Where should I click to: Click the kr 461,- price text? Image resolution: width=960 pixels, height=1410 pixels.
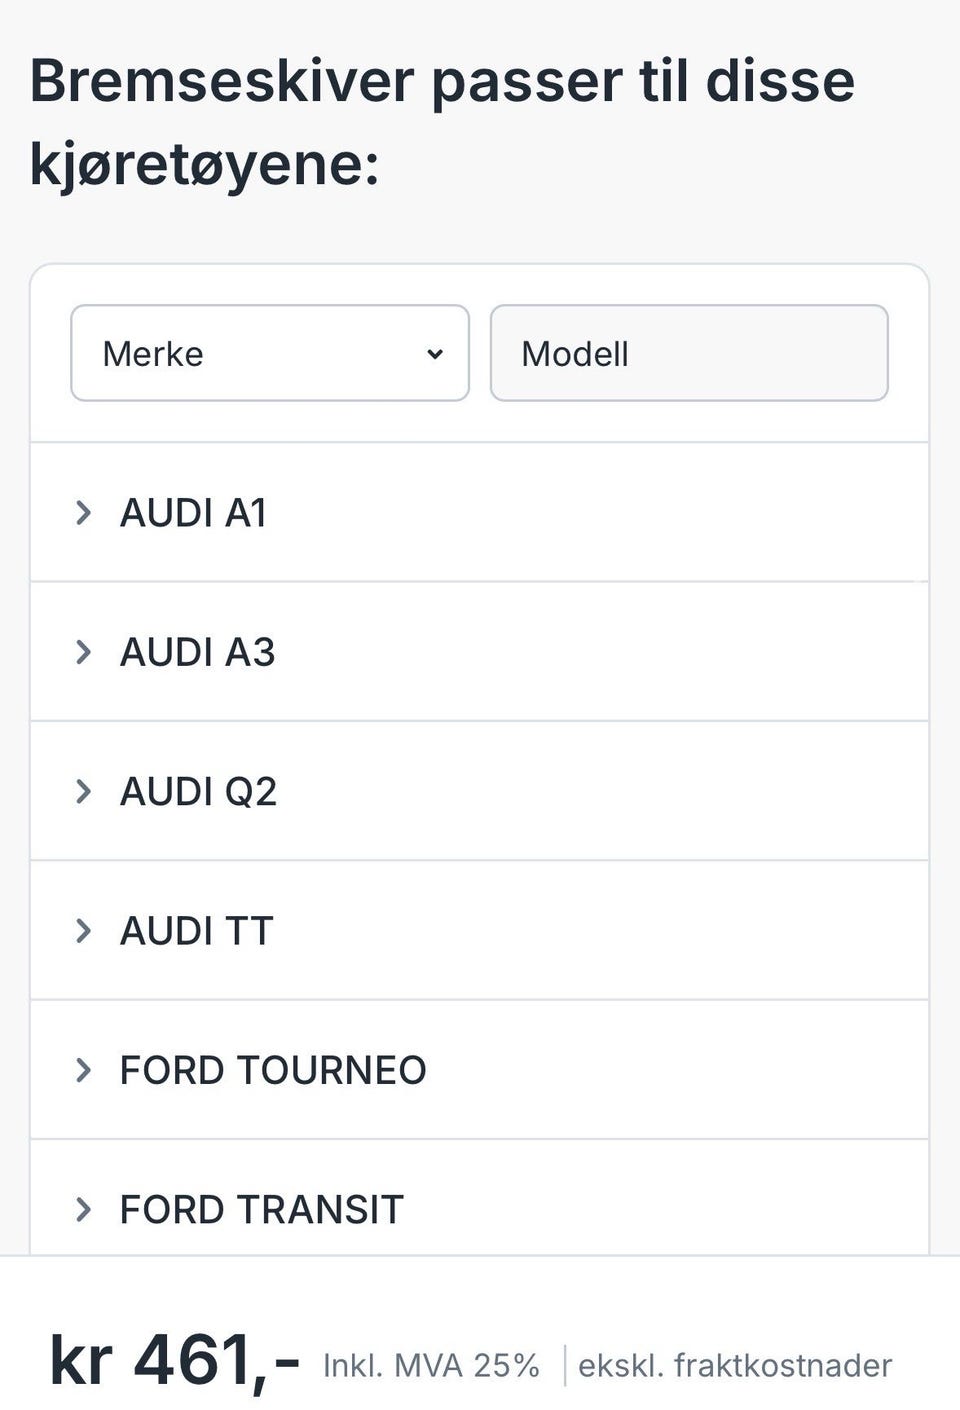coord(174,1362)
